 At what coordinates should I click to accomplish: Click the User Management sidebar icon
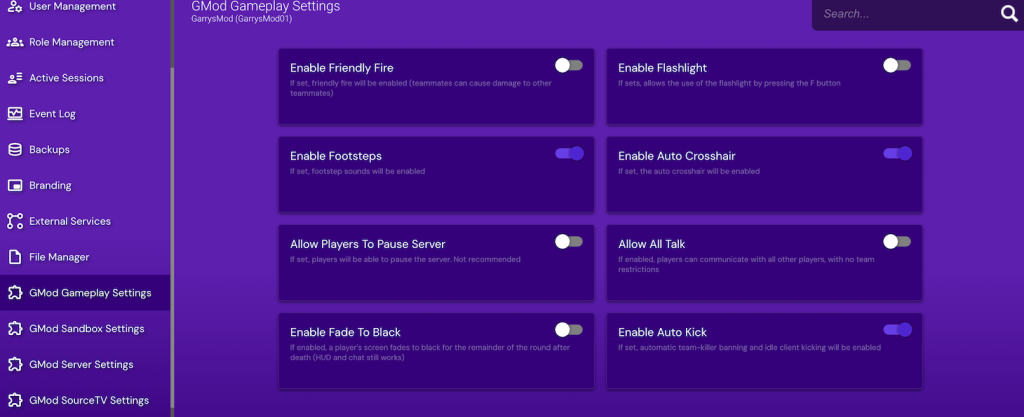pyautogui.click(x=15, y=7)
